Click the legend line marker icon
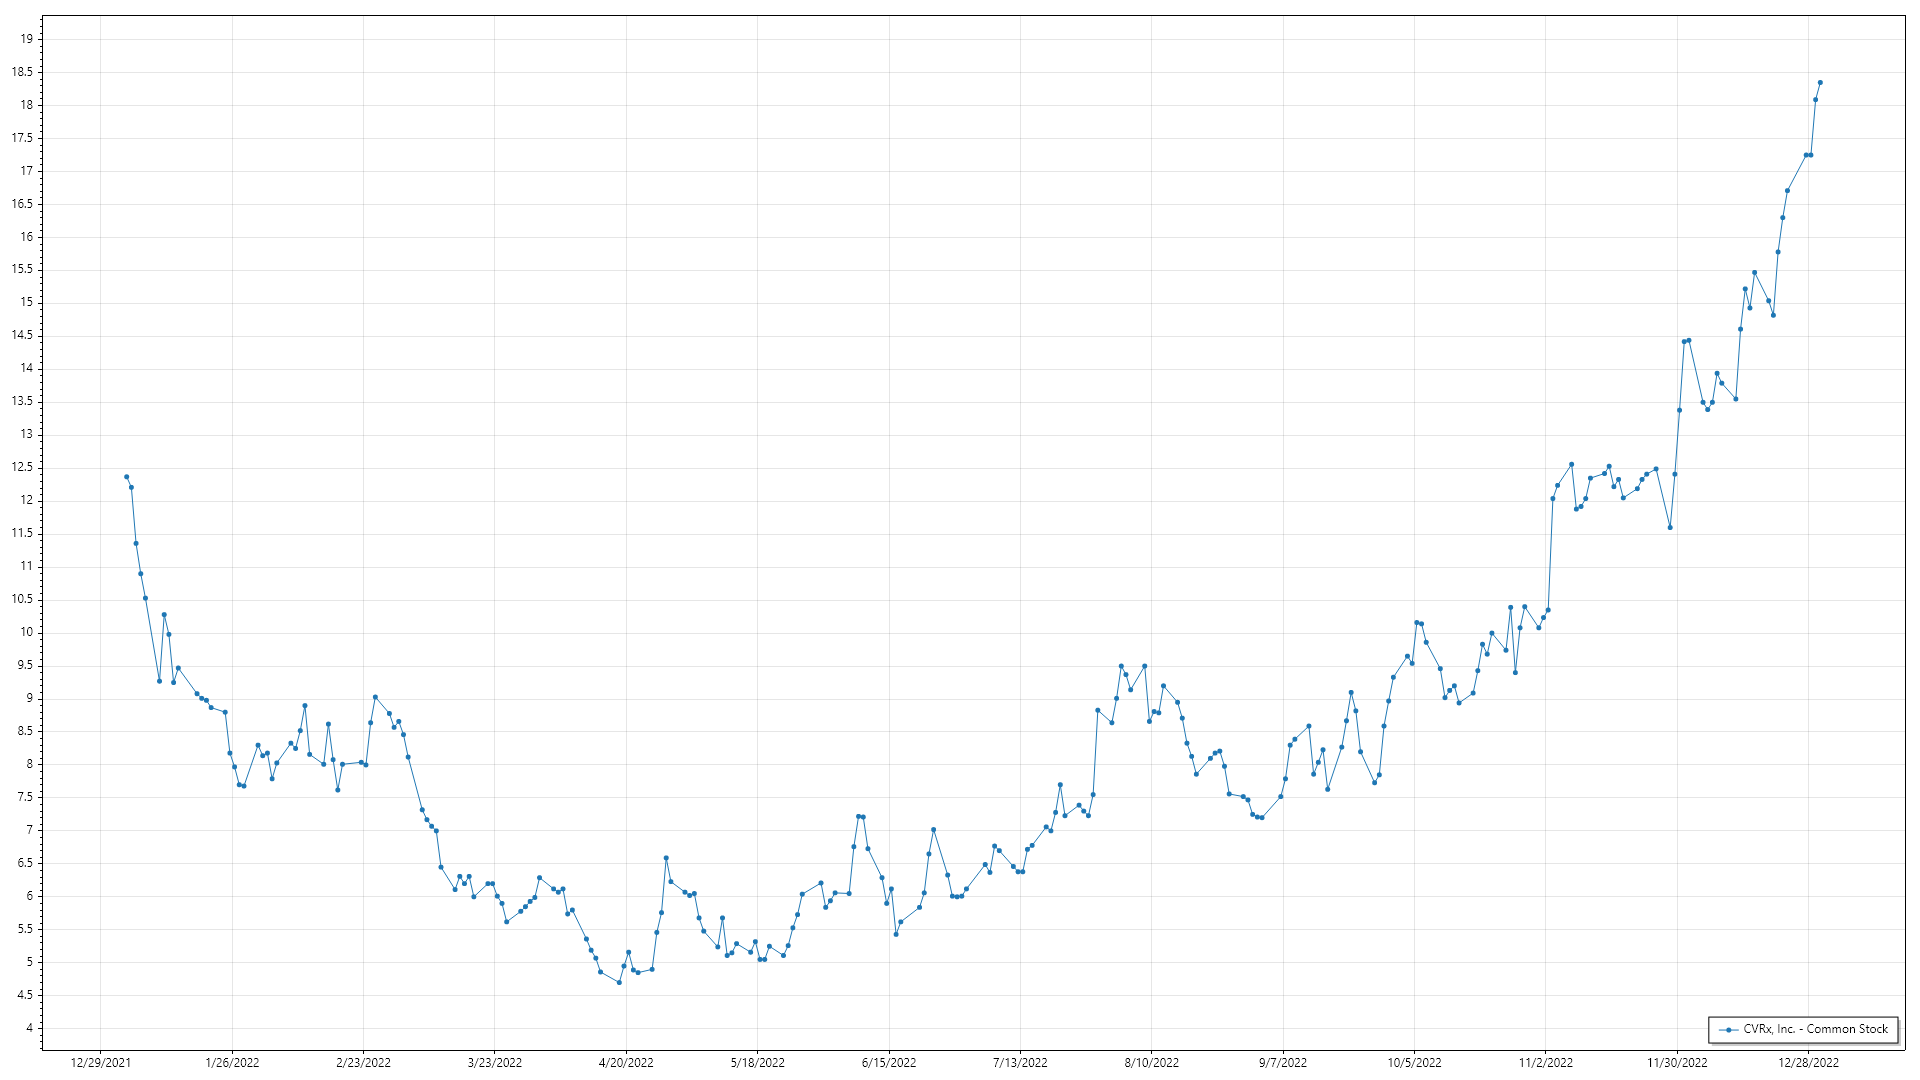This screenshot has height=1080, width=1920. (x=1729, y=1030)
